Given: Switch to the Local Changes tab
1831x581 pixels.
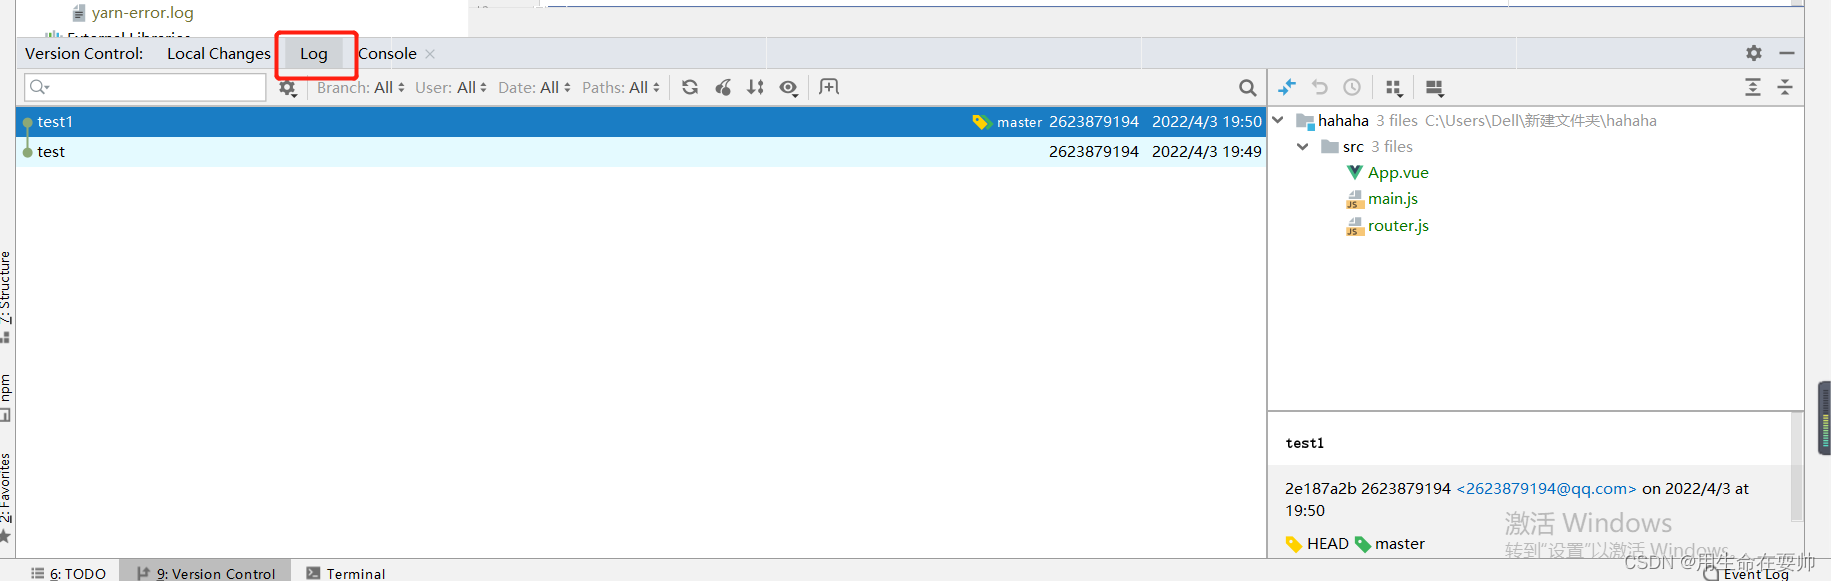Looking at the screenshot, I should pyautogui.click(x=219, y=54).
